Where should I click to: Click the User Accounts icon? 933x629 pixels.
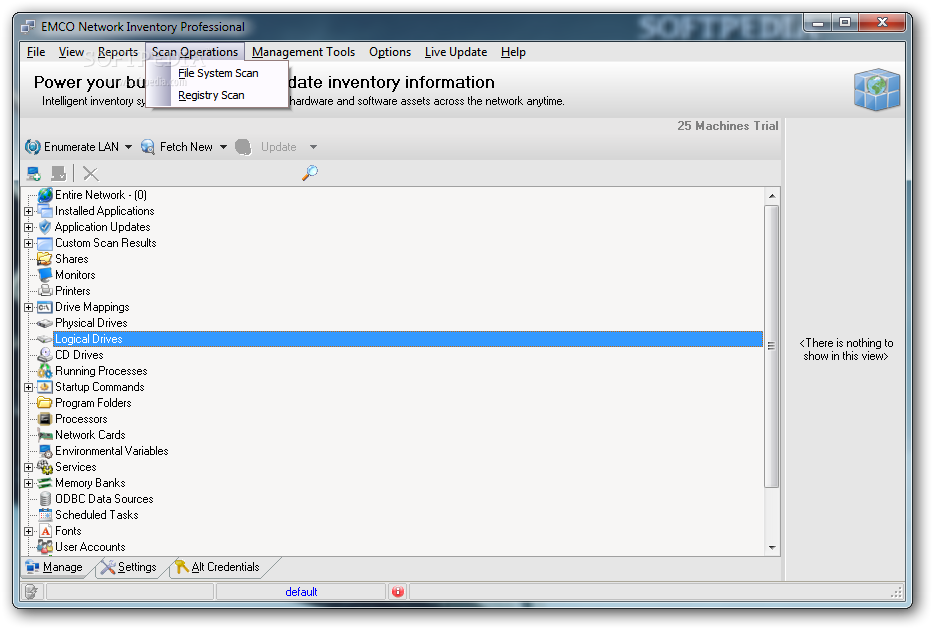[x=45, y=547]
